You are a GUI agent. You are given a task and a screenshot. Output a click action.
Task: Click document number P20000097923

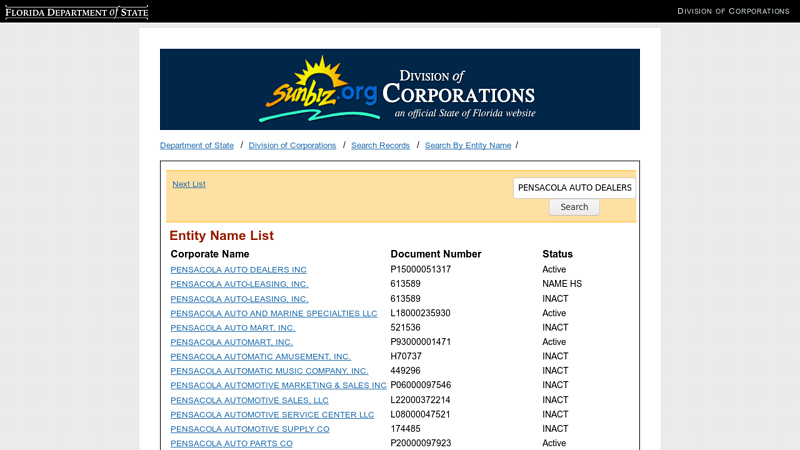coord(421,443)
